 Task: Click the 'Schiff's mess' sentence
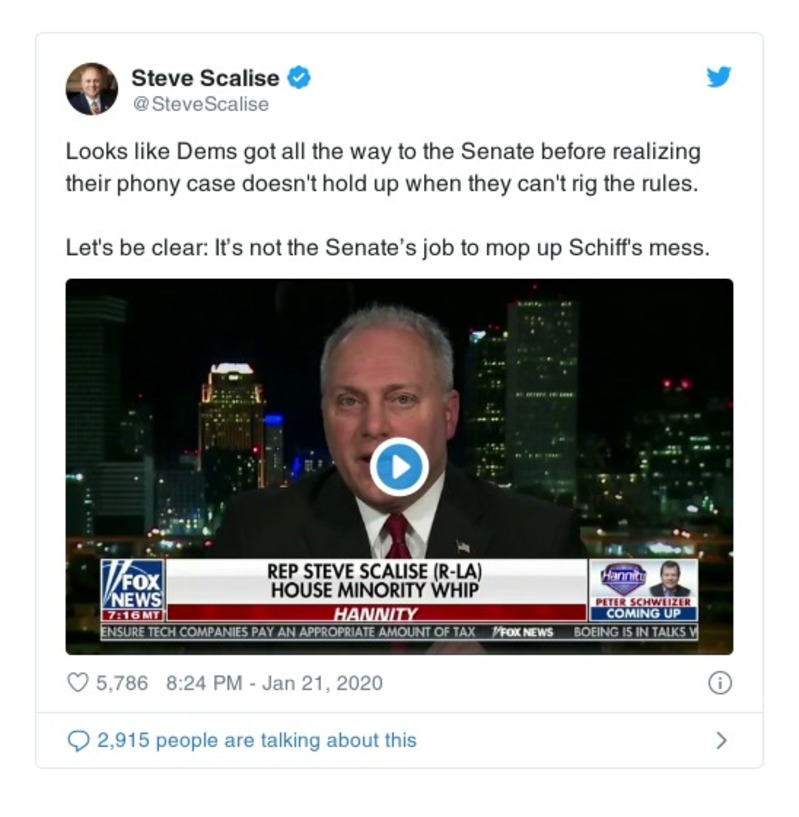pyautogui.click(x=388, y=247)
